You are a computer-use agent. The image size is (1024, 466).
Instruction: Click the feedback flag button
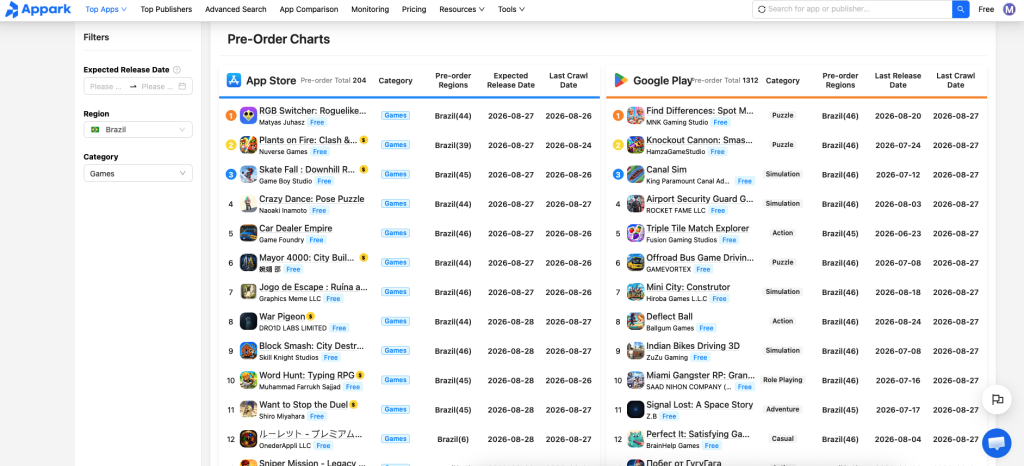click(x=997, y=400)
